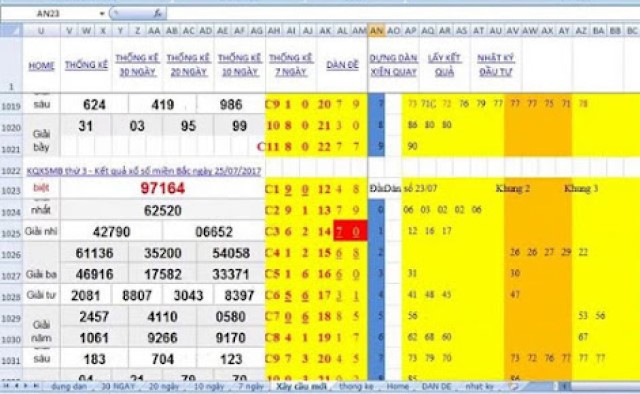Viewport: 640px width, 394px height.
Task: Open the THỐNG KÊ 10 NGÀY link
Action: tap(240, 65)
